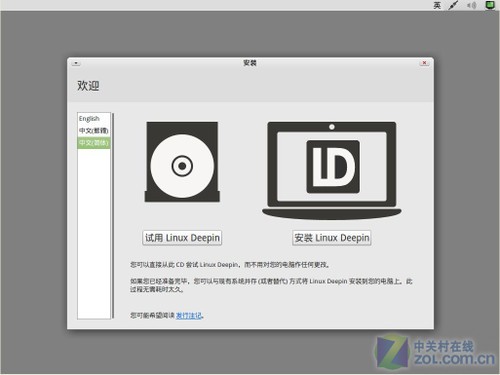Select 中文(繁體) in the language list
The image size is (500, 375).
click(x=94, y=131)
